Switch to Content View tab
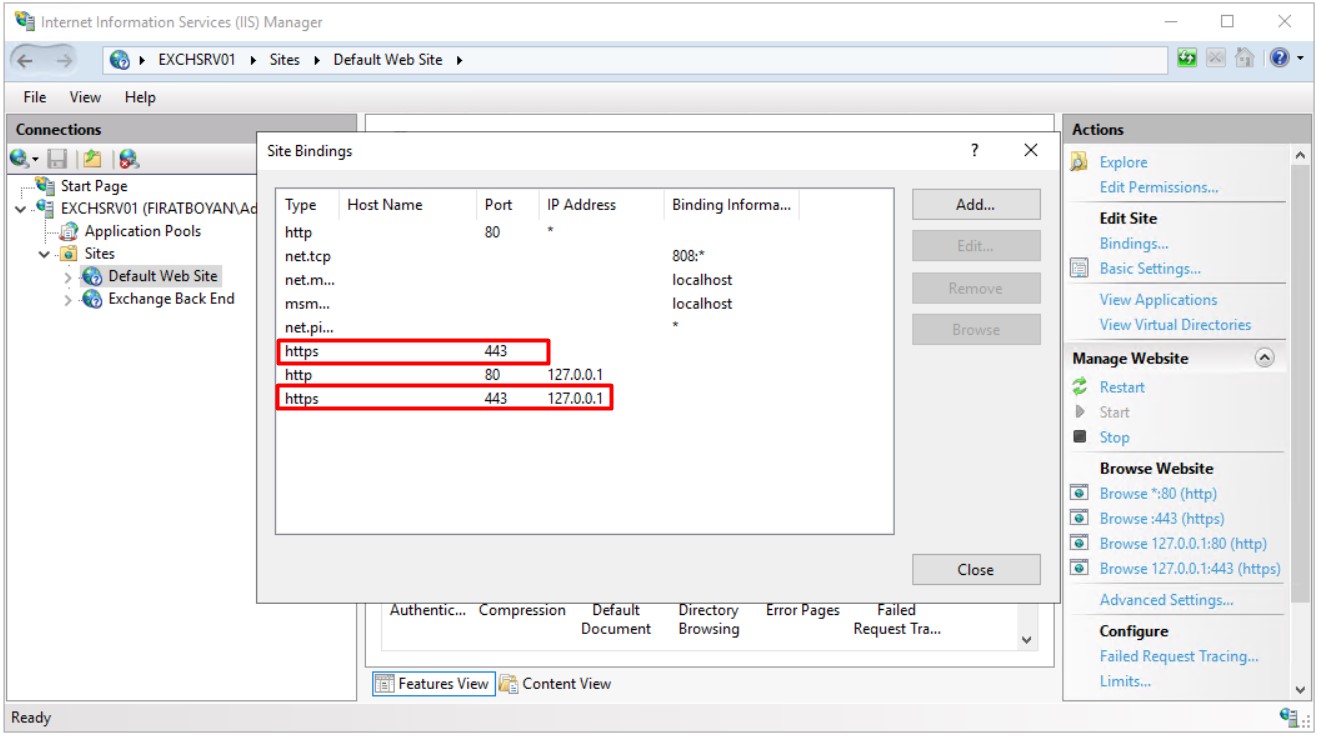 556,684
